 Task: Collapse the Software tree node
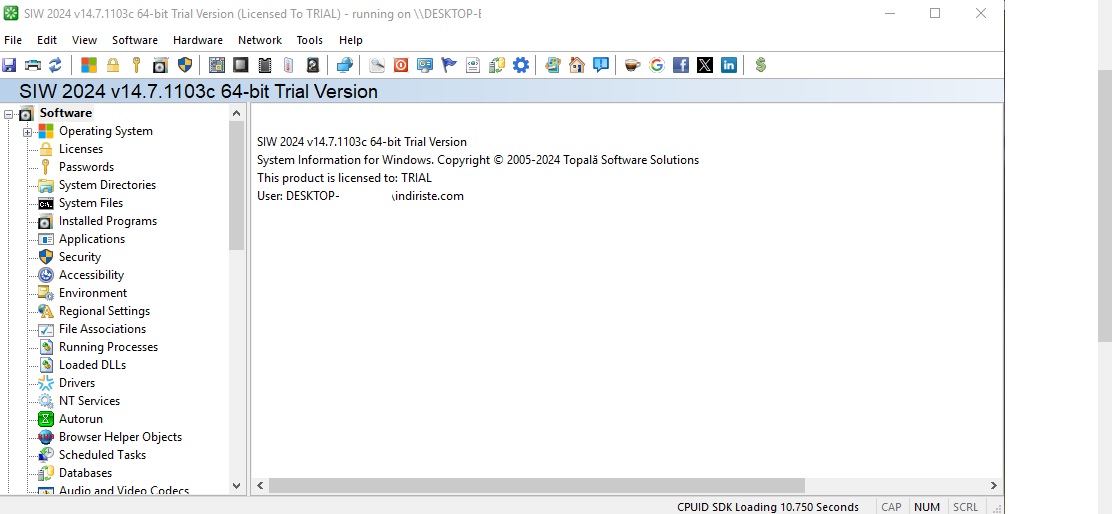(9, 113)
